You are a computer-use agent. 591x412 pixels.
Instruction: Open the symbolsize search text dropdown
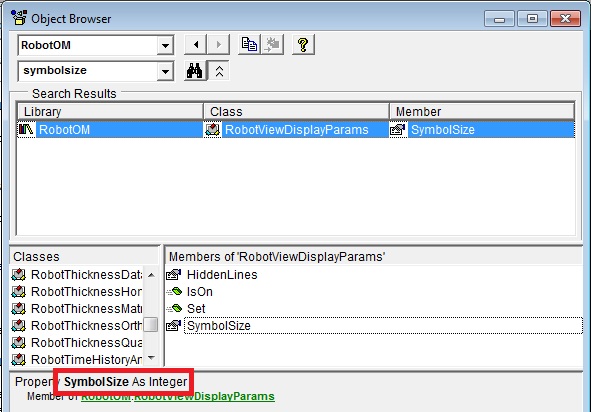165,71
